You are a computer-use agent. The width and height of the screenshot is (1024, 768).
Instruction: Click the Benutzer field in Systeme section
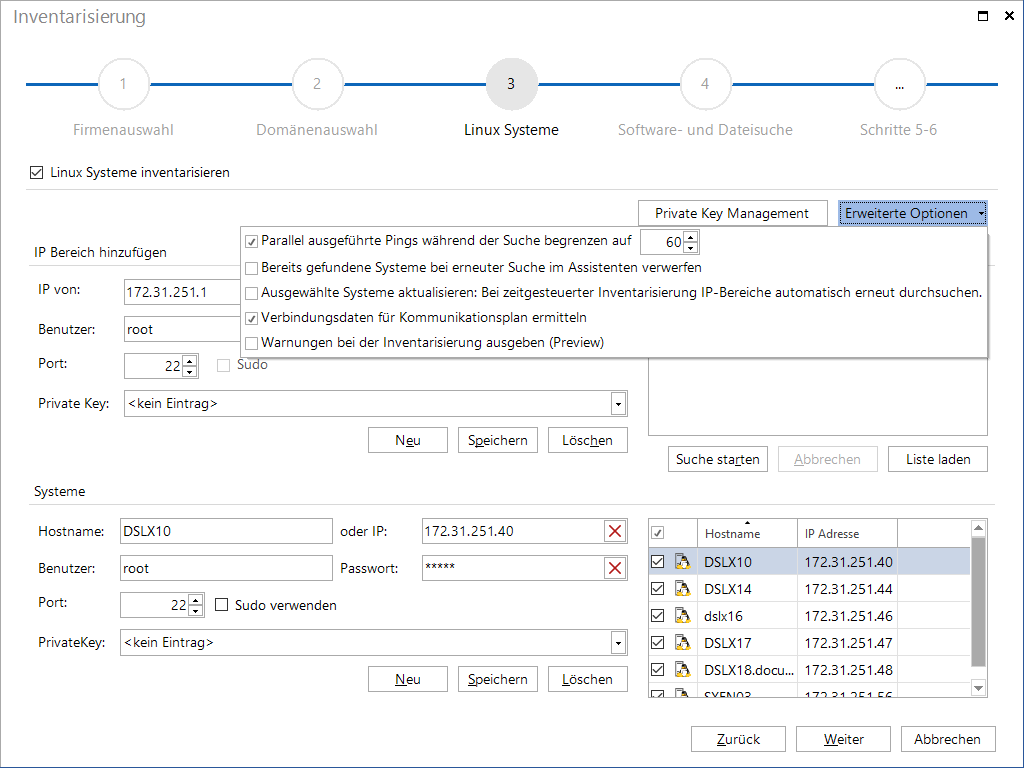point(226,568)
